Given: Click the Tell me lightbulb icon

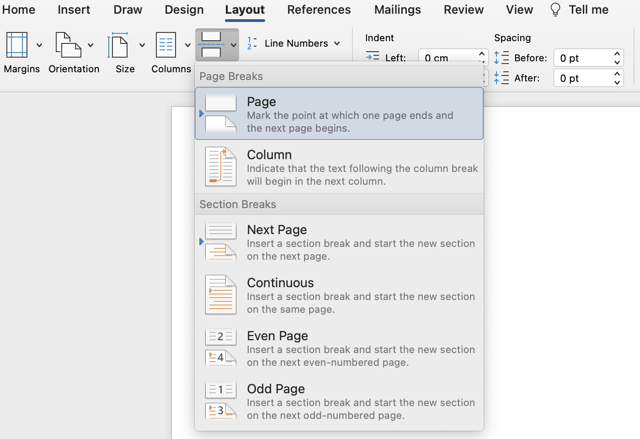Looking at the screenshot, I should pyautogui.click(x=556, y=10).
